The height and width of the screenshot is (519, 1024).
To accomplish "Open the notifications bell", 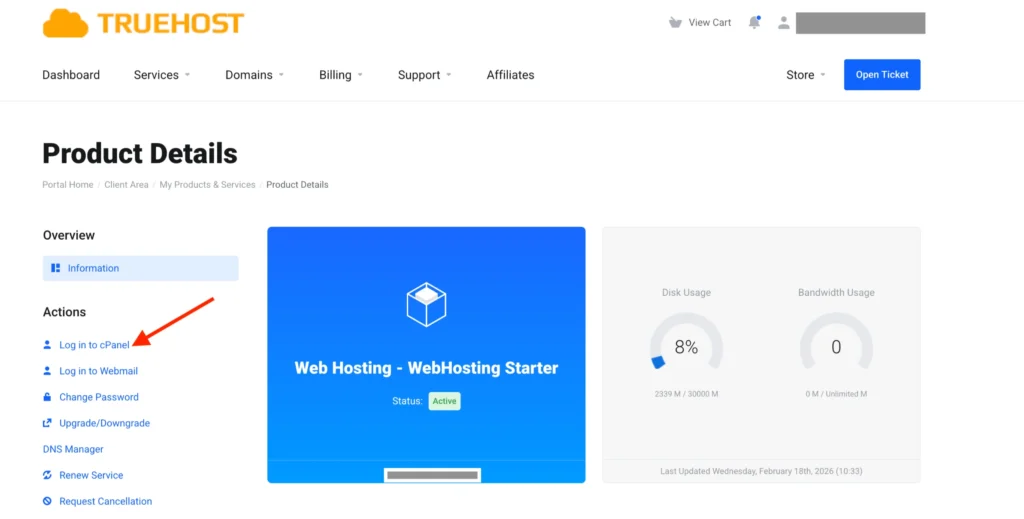I will 754,23.
